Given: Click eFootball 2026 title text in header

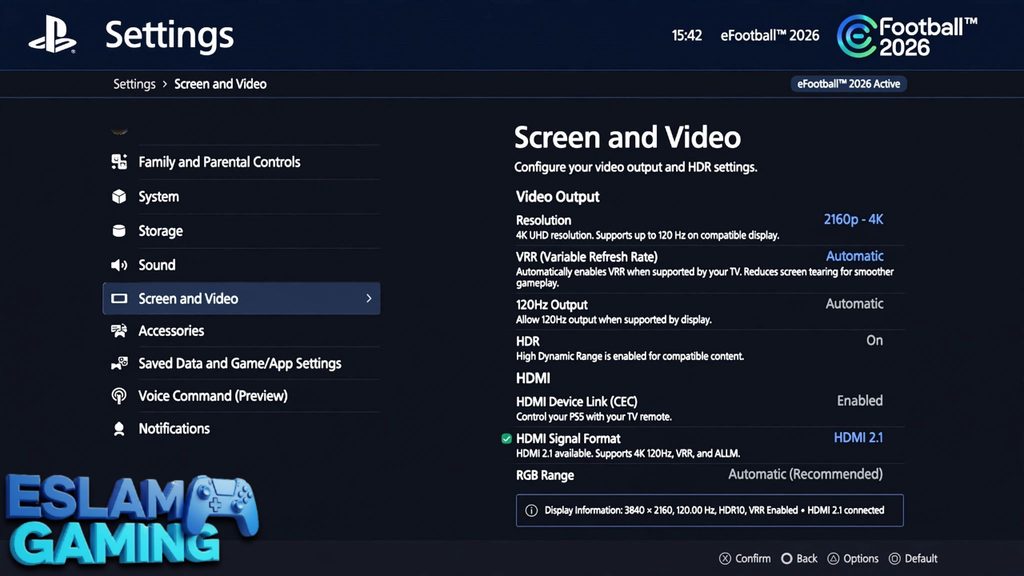Looking at the screenshot, I should [x=769, y=35].
